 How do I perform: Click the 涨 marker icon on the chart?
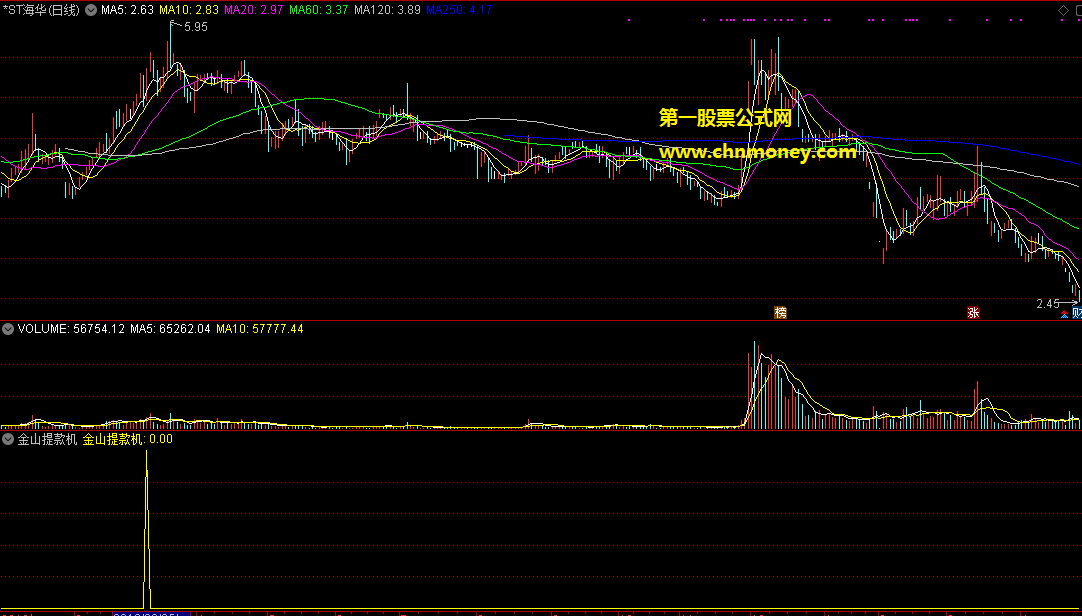pos(973,313)
